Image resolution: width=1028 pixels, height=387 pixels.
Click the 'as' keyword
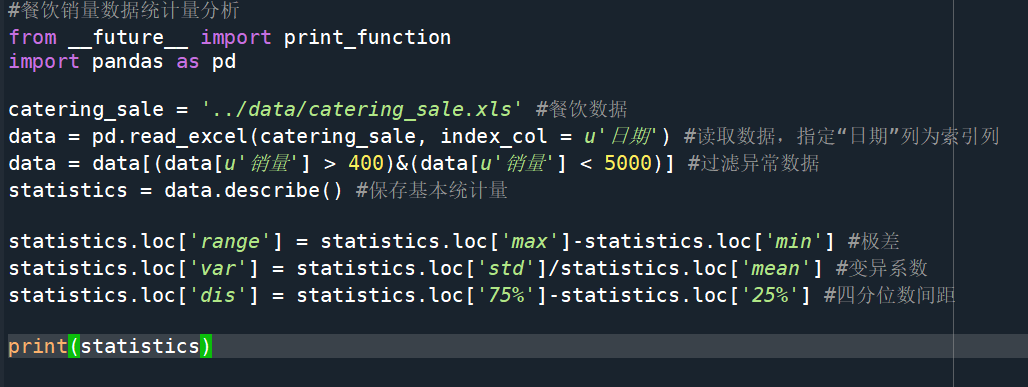click(x=188, y=62)
